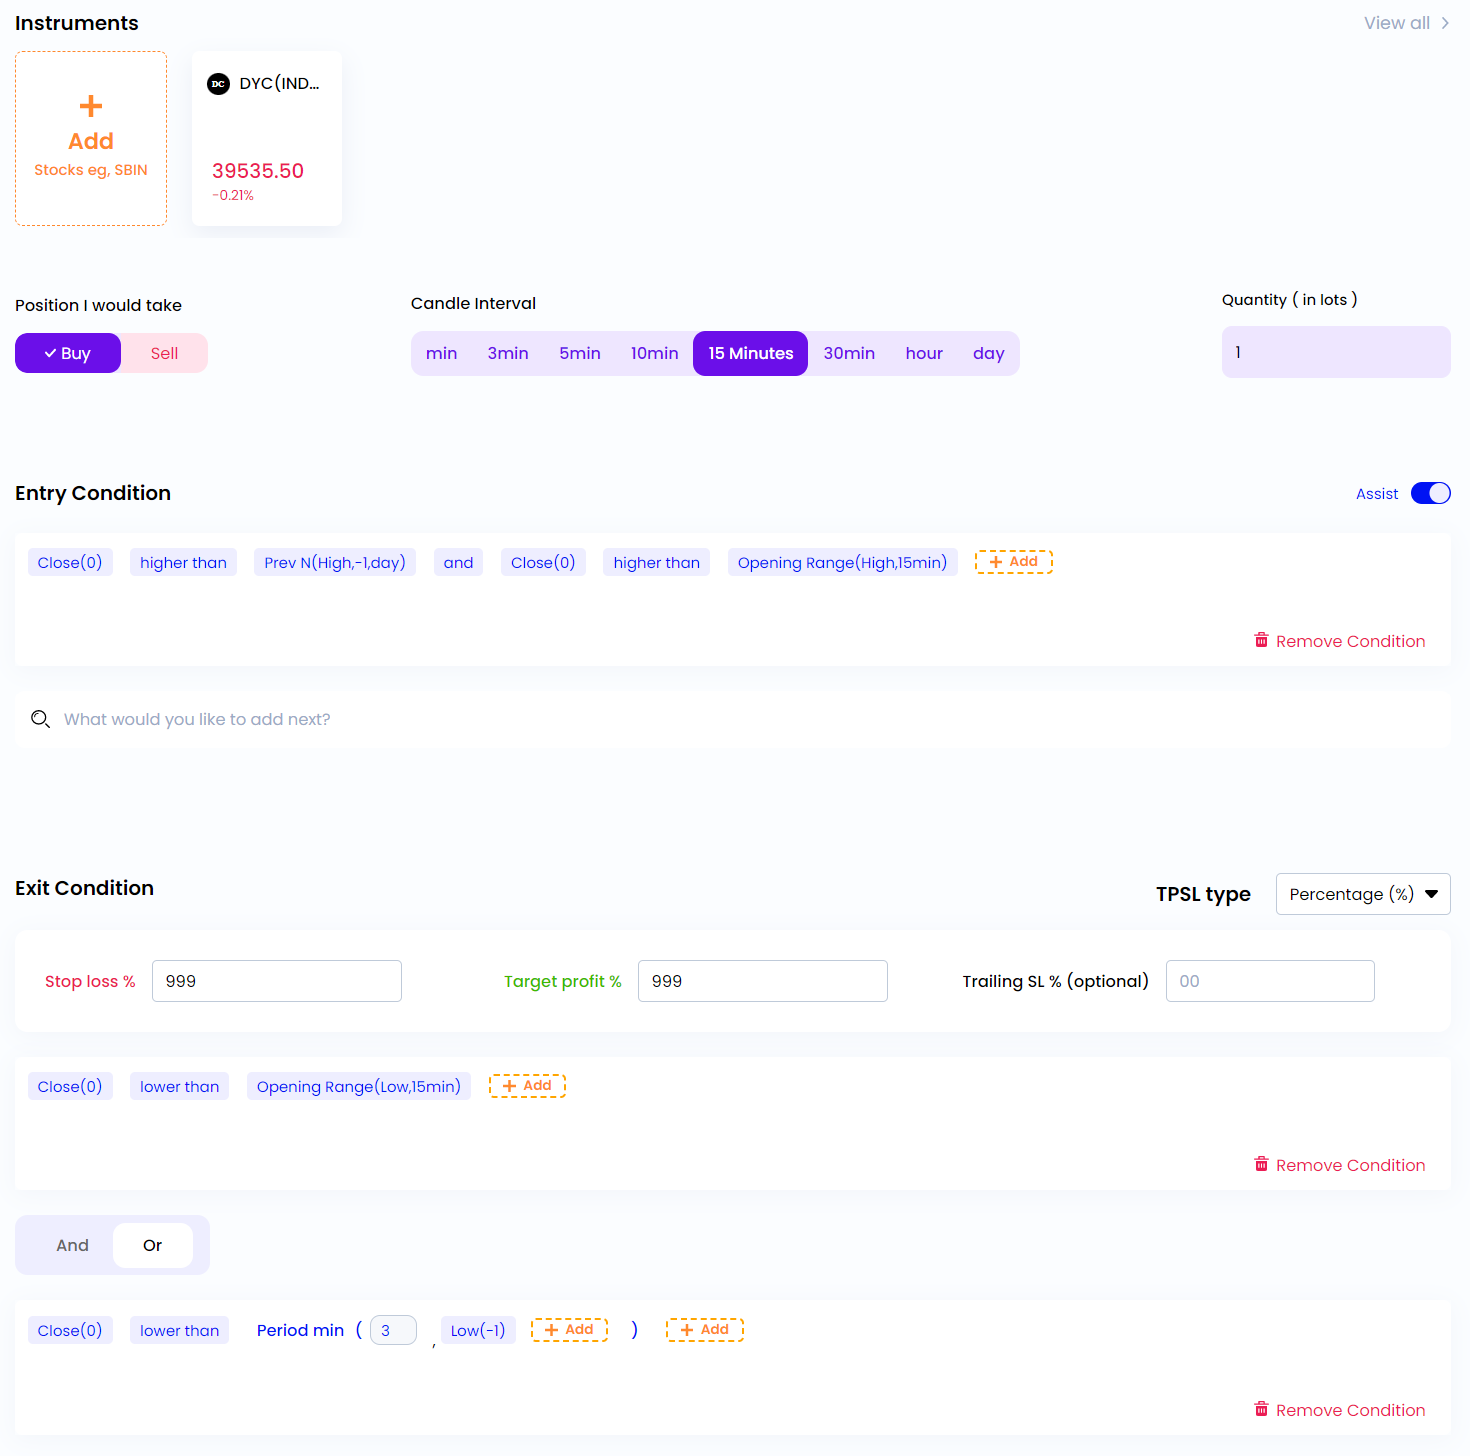Disable the Assist toggle
Screen dimensions: 1470x1456
click(1431, 493)
